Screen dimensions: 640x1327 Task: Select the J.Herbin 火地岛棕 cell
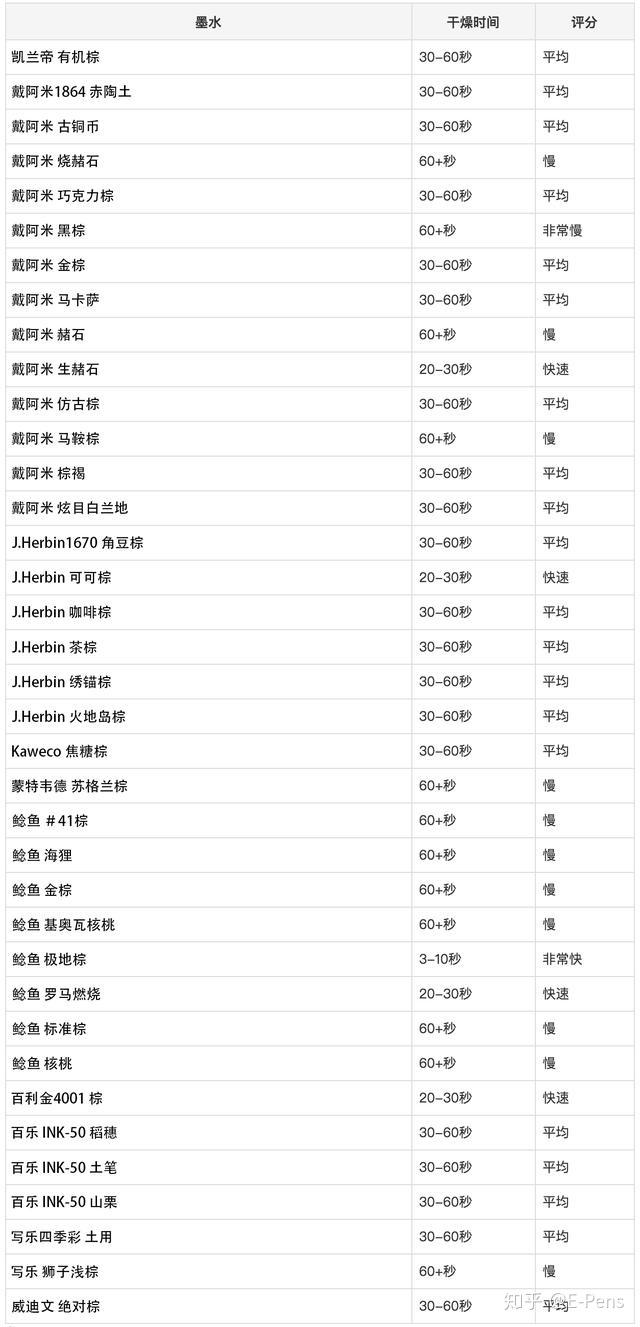(x=68, y=716)
